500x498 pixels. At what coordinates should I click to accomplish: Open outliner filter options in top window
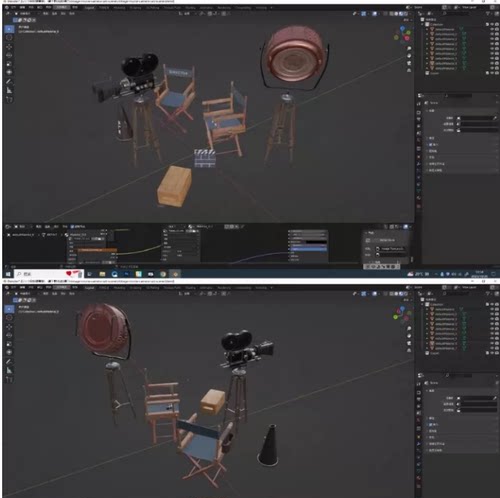click(488, 14)
